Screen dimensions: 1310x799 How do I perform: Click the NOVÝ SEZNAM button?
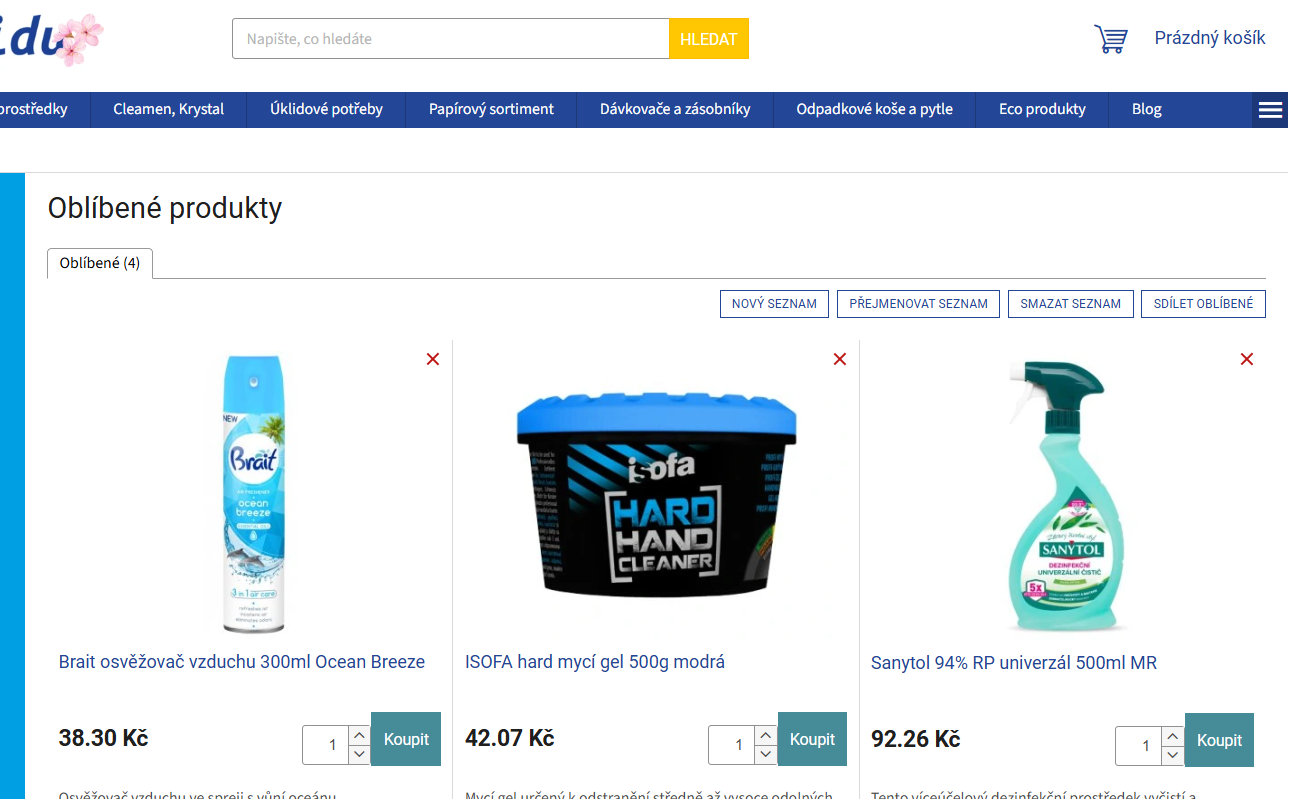point(774,304)
